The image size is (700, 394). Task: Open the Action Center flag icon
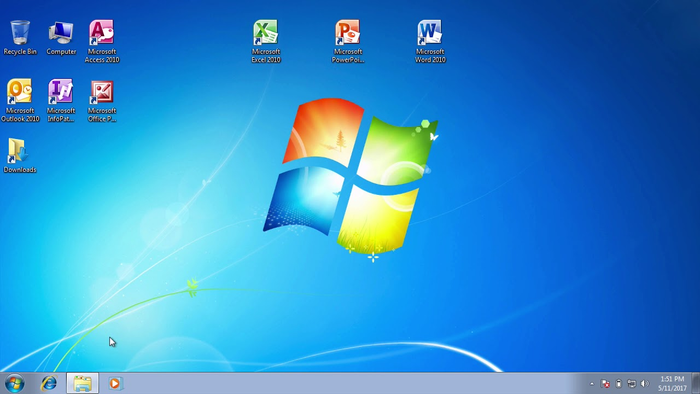coord(605,384)
